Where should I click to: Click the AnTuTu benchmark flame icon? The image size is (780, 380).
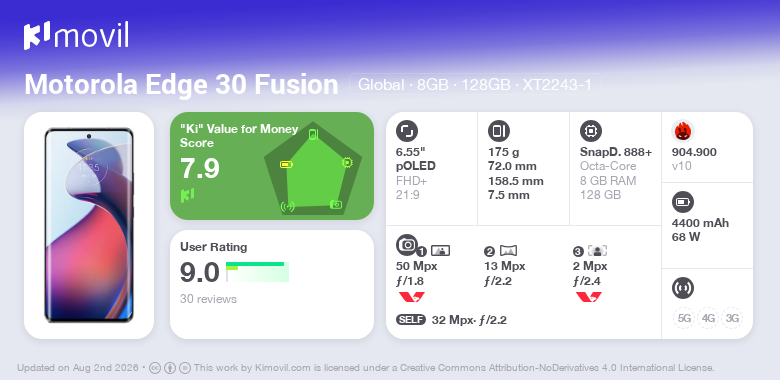(x=683, y=131)
